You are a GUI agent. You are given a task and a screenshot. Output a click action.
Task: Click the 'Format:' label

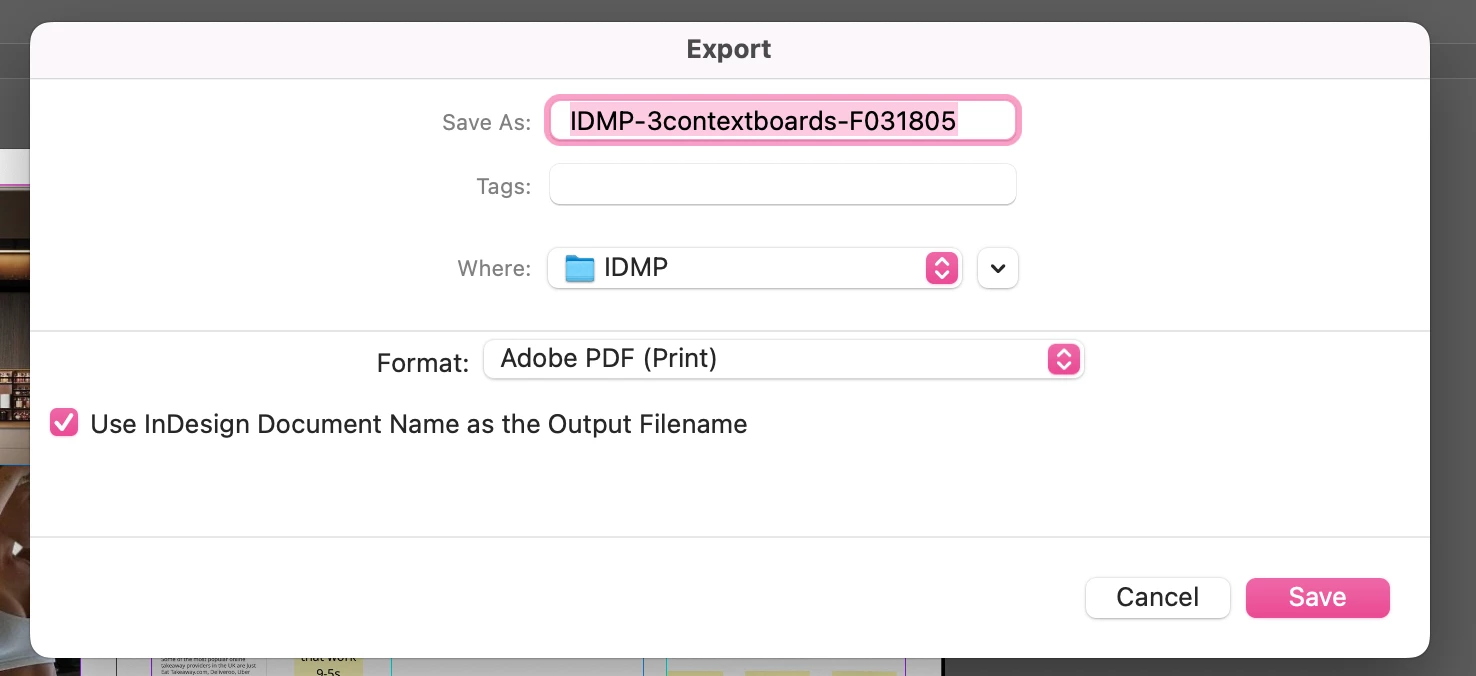[x=422, y=363]
